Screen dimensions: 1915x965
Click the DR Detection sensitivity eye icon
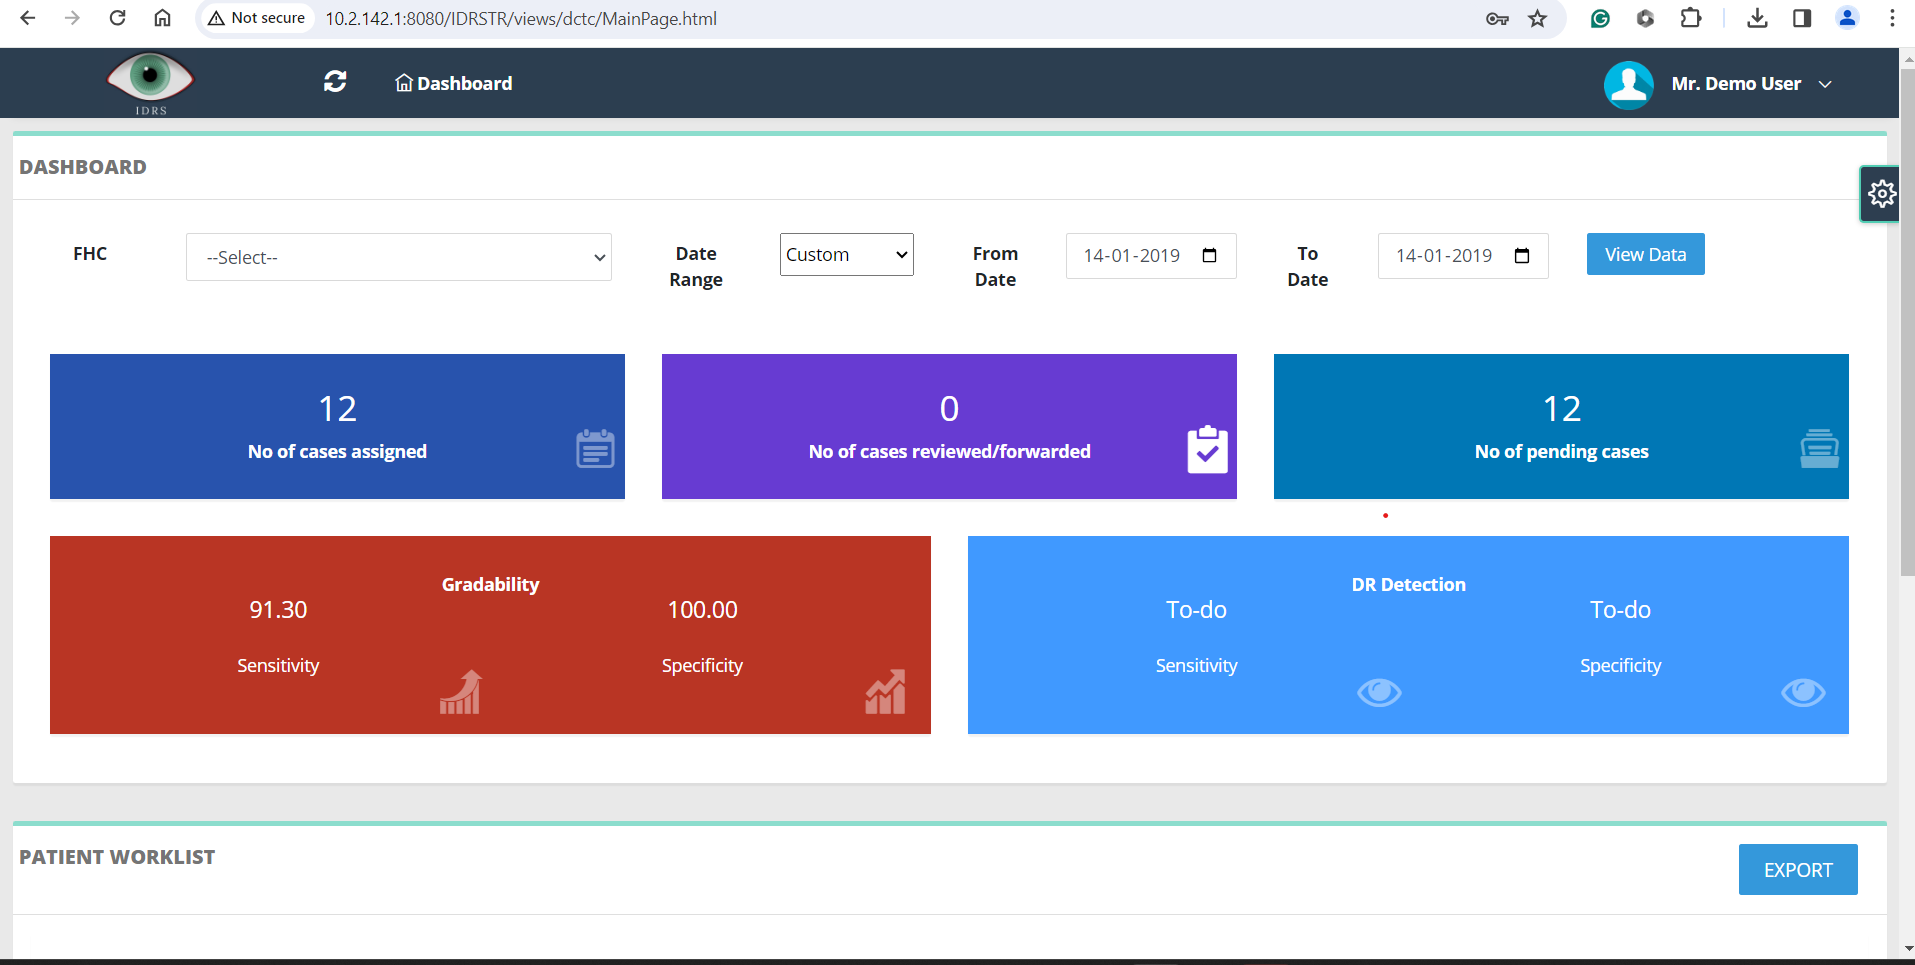point(1379,692)
